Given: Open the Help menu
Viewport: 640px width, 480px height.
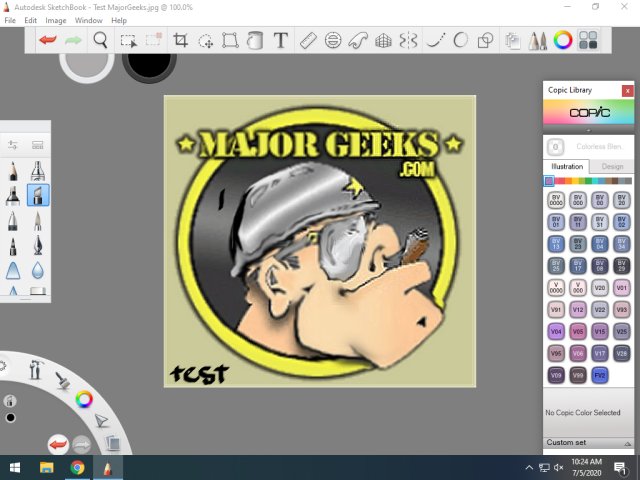Looking at the screenshot, I should click(119, 20).
